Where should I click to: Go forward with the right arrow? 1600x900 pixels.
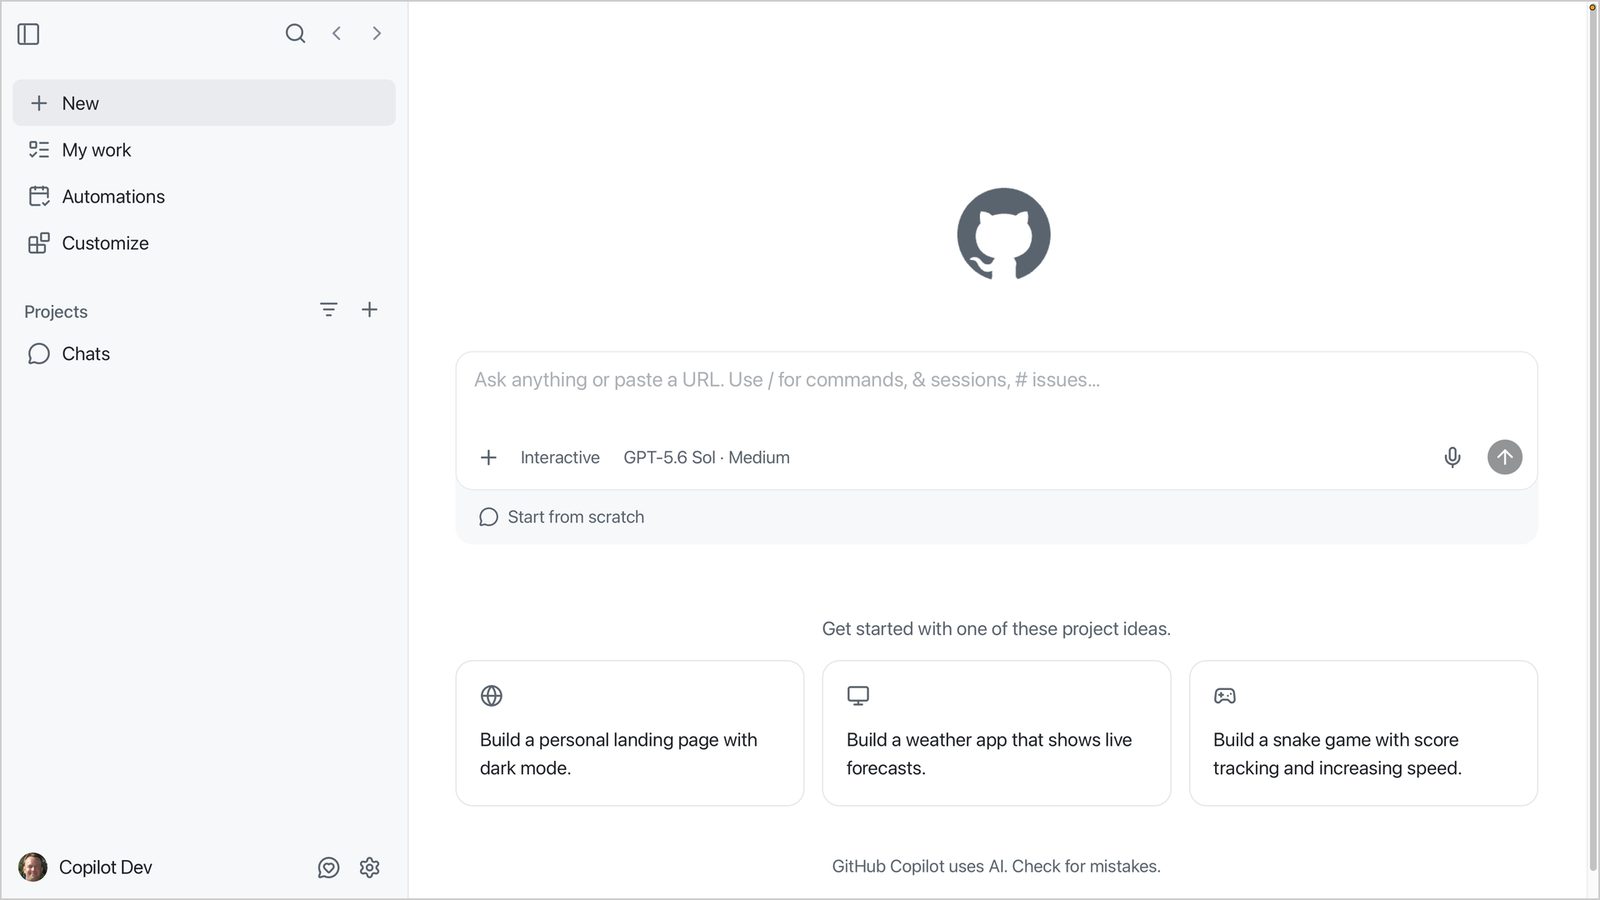point(377,33)
